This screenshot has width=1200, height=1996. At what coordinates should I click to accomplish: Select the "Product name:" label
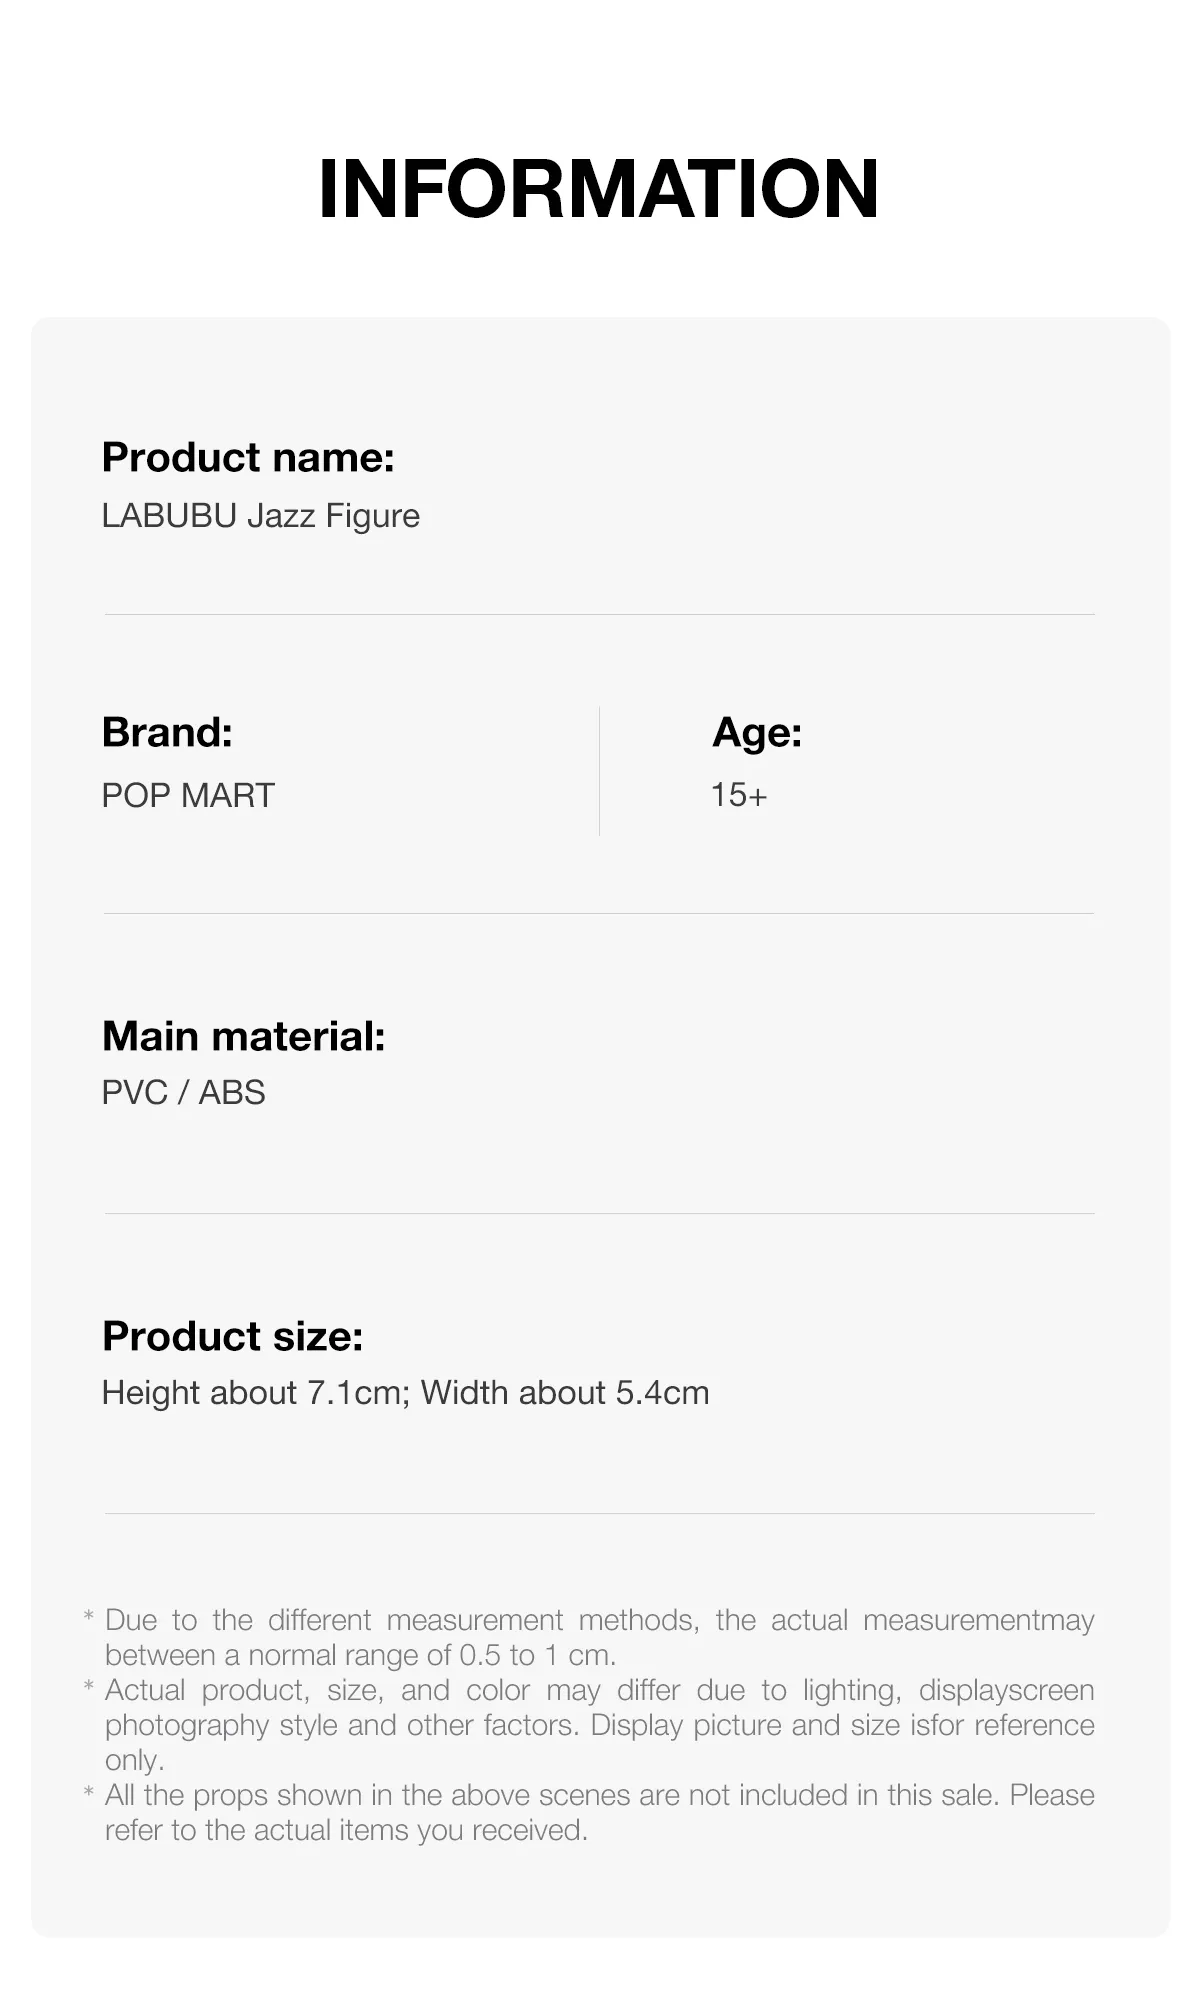248,458
